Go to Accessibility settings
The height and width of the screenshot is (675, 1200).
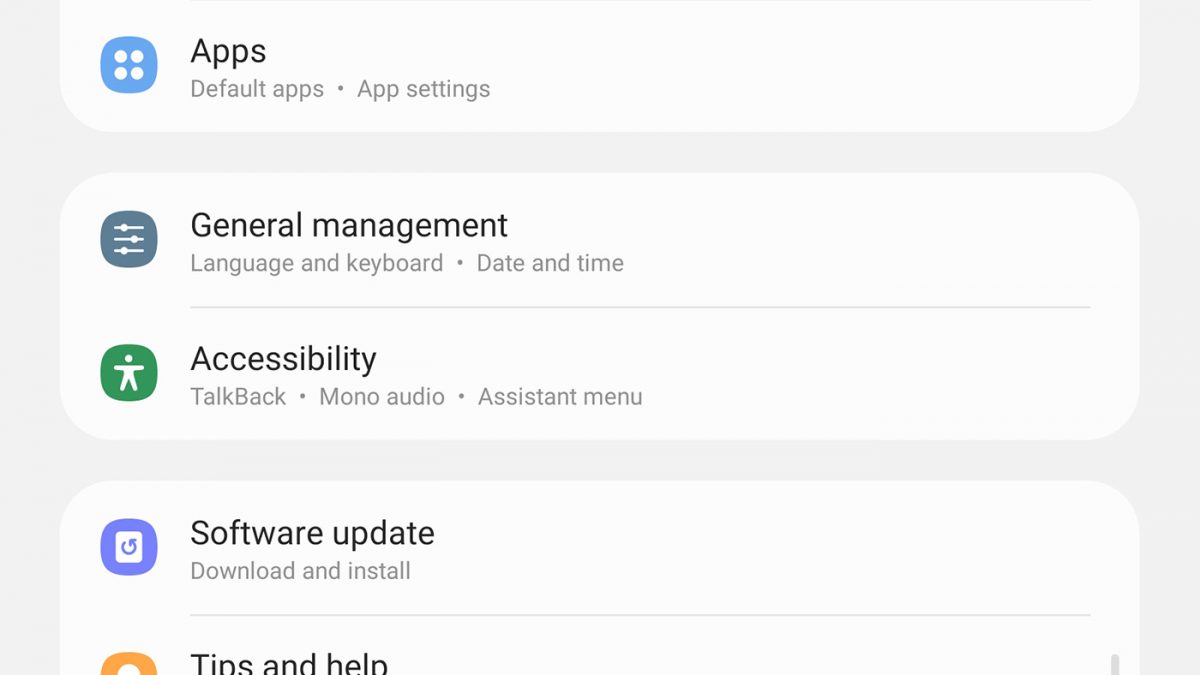click(x=283, y=359)
